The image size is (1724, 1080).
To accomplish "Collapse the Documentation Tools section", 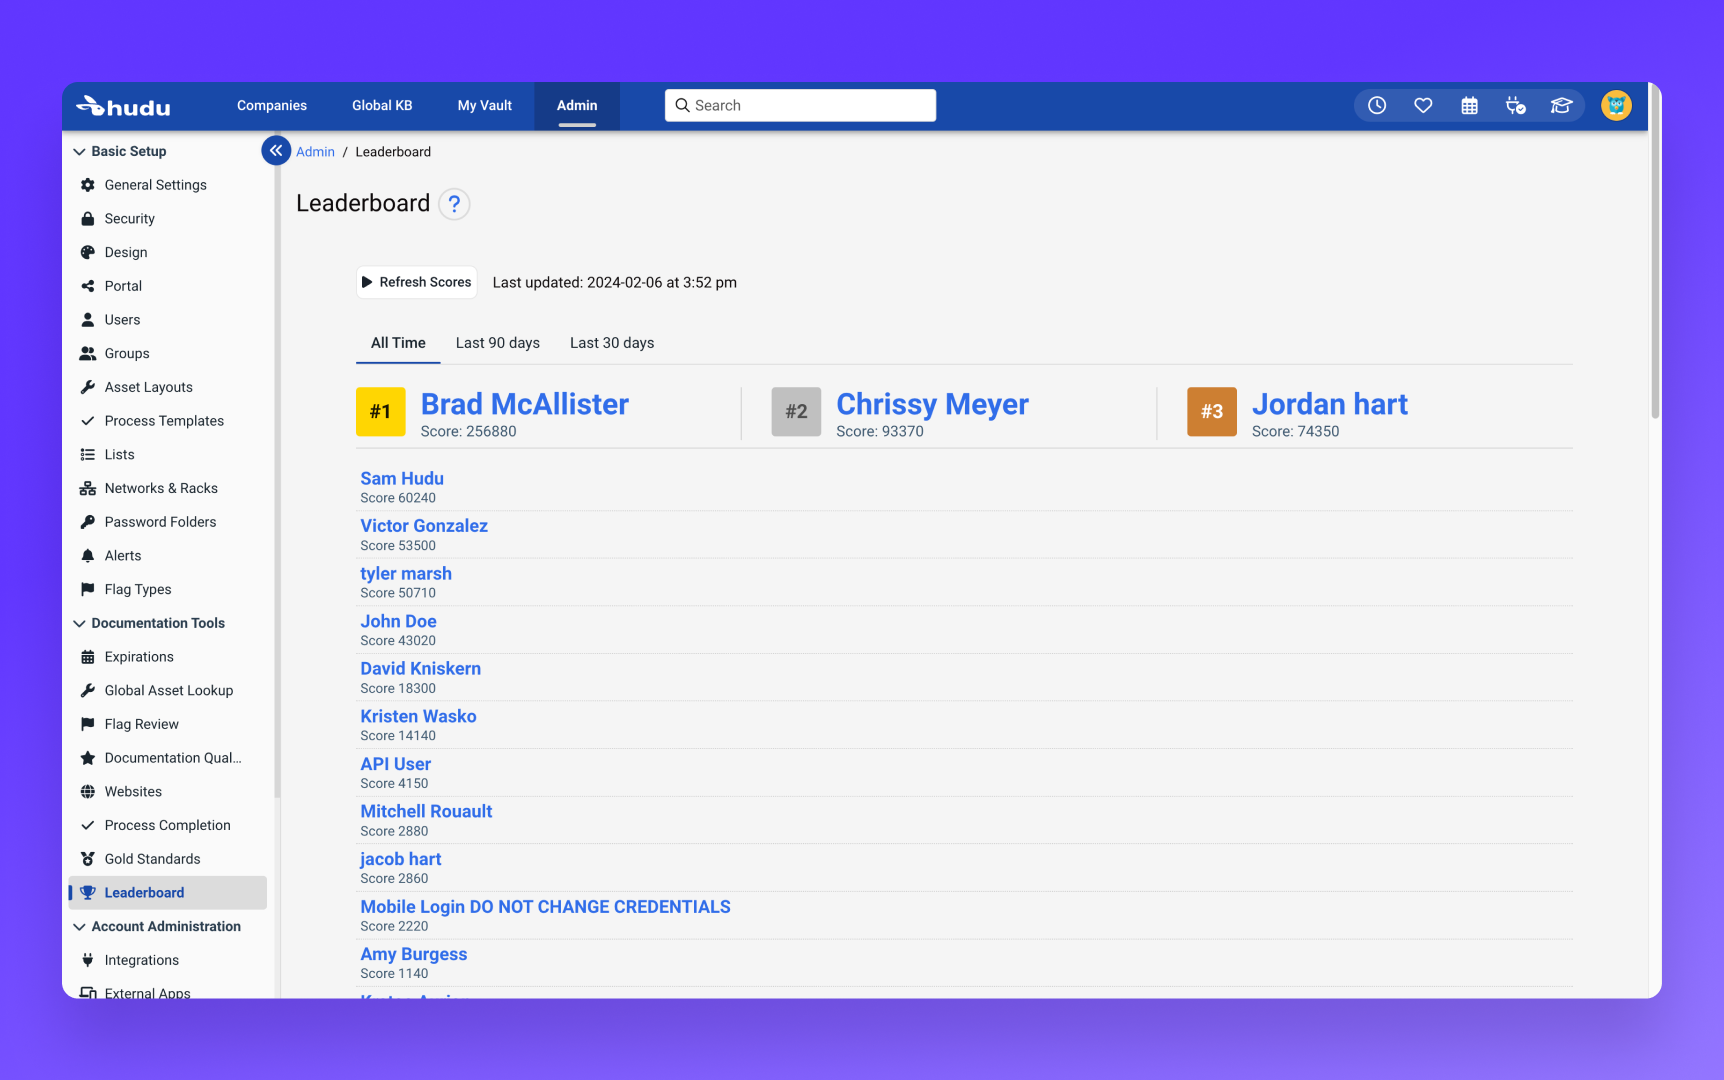I will pyautogui.click(x=80, y=623).
